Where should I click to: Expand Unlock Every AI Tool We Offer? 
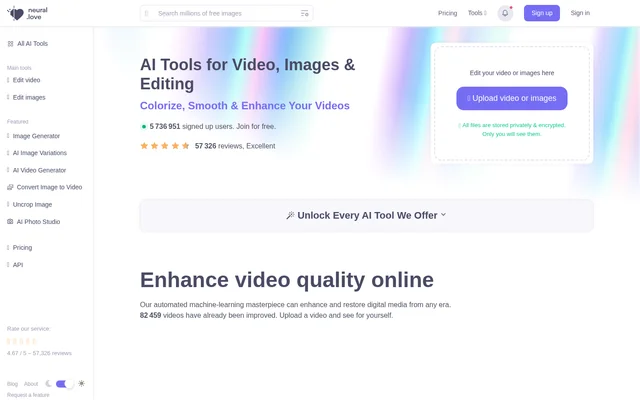click(x=367, y=216)
